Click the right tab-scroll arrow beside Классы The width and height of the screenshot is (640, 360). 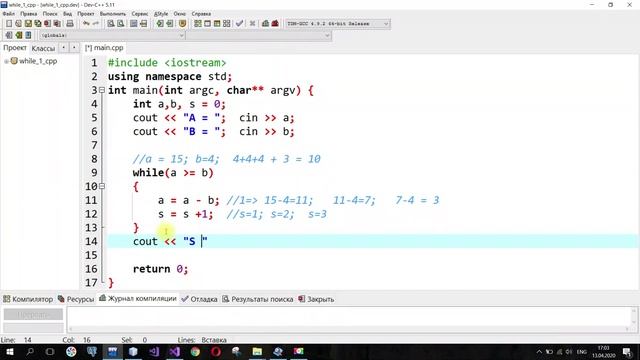pos(74,48)
